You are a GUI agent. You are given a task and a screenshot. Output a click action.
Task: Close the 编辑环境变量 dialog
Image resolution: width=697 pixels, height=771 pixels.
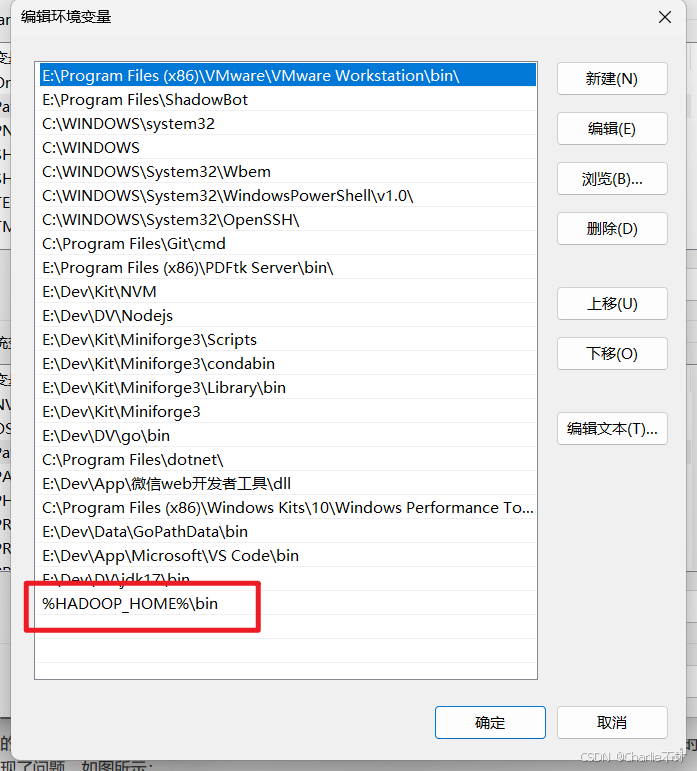click(665, 18)
